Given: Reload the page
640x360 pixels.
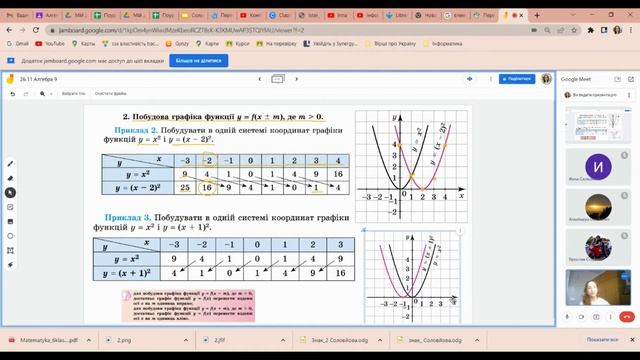Looking at the screenshot, I should click(x=36, y=30).
